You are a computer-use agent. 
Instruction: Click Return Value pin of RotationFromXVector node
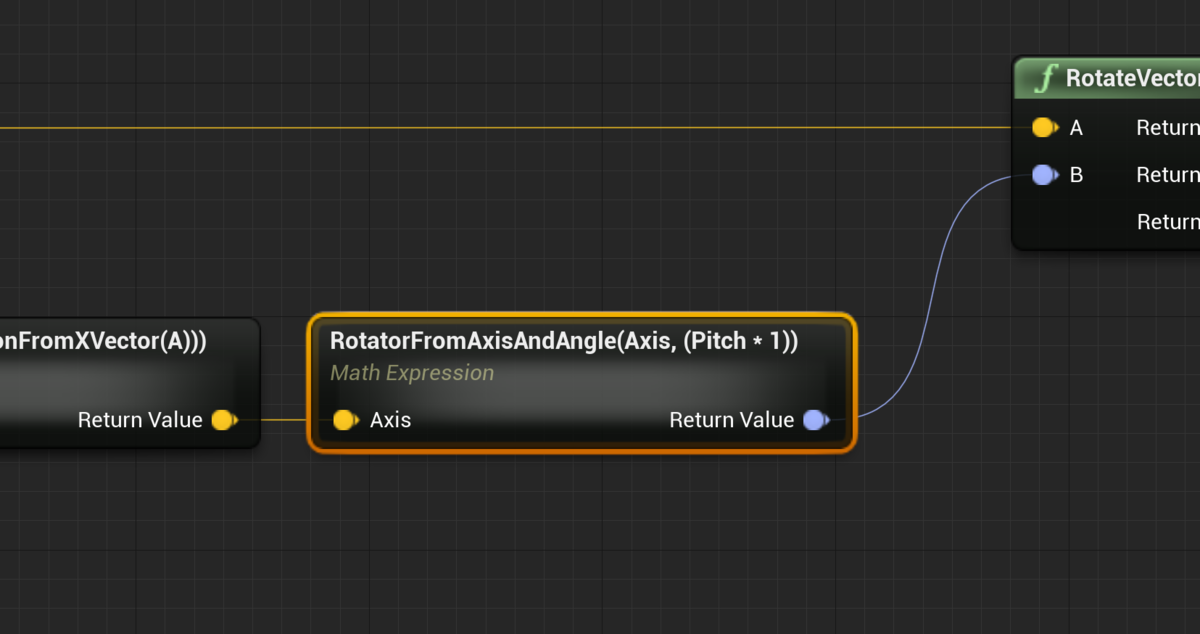point(224,420)
